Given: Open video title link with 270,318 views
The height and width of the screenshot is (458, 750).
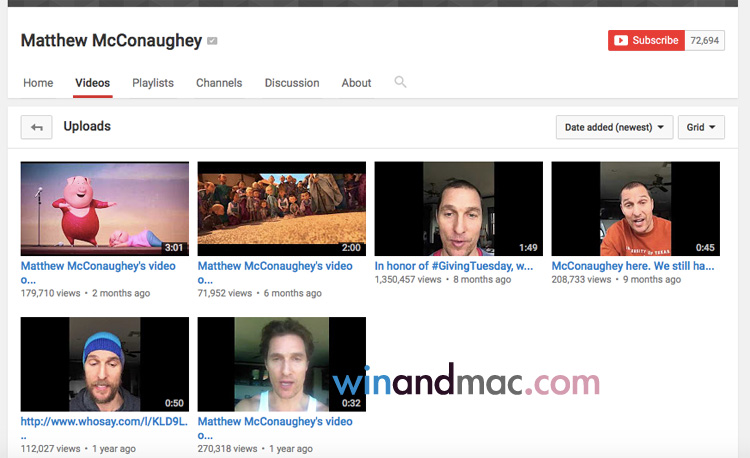Looking at the screenshot, I should click(x=275, y=428).
